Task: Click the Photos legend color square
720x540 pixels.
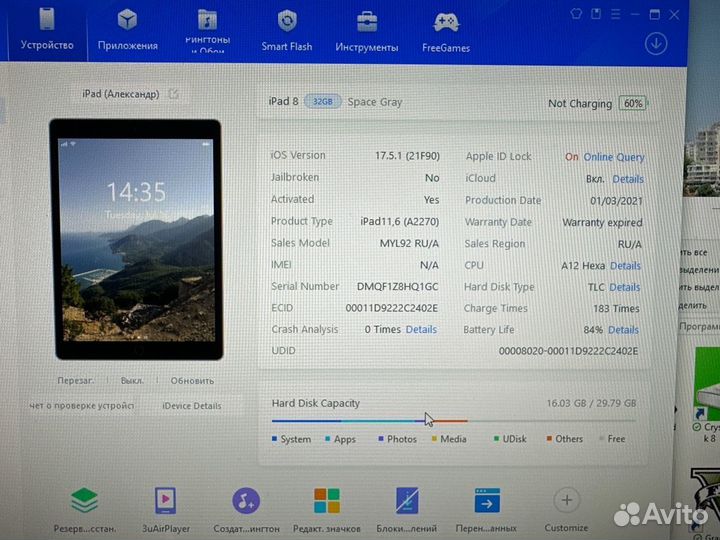Action: [x=381, y=439]
